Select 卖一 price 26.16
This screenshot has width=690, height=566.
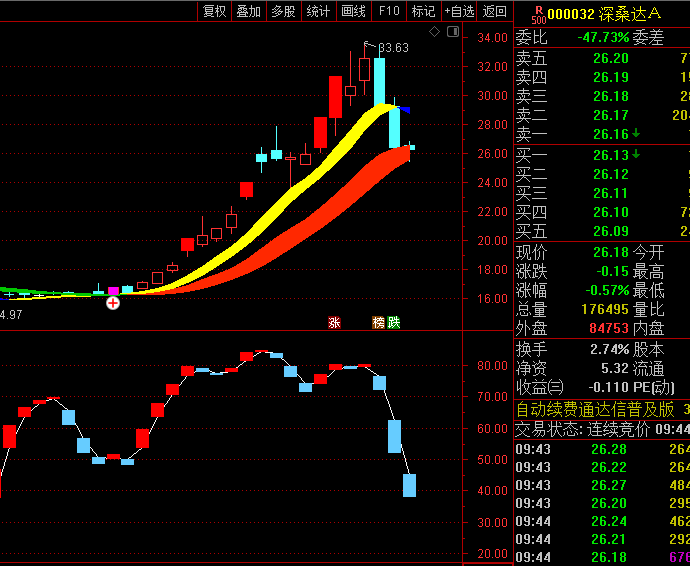click(611, 134)
